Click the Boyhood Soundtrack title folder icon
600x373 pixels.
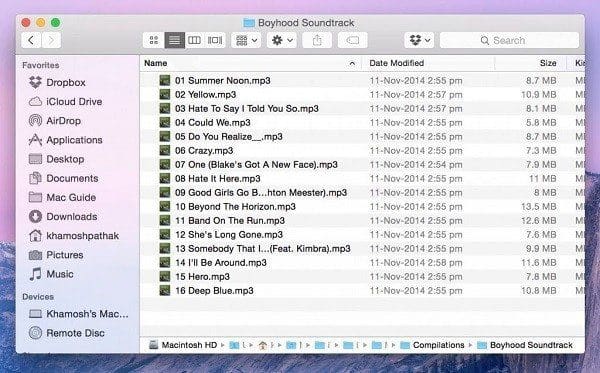pyautogui.click(x=249, y=23)
